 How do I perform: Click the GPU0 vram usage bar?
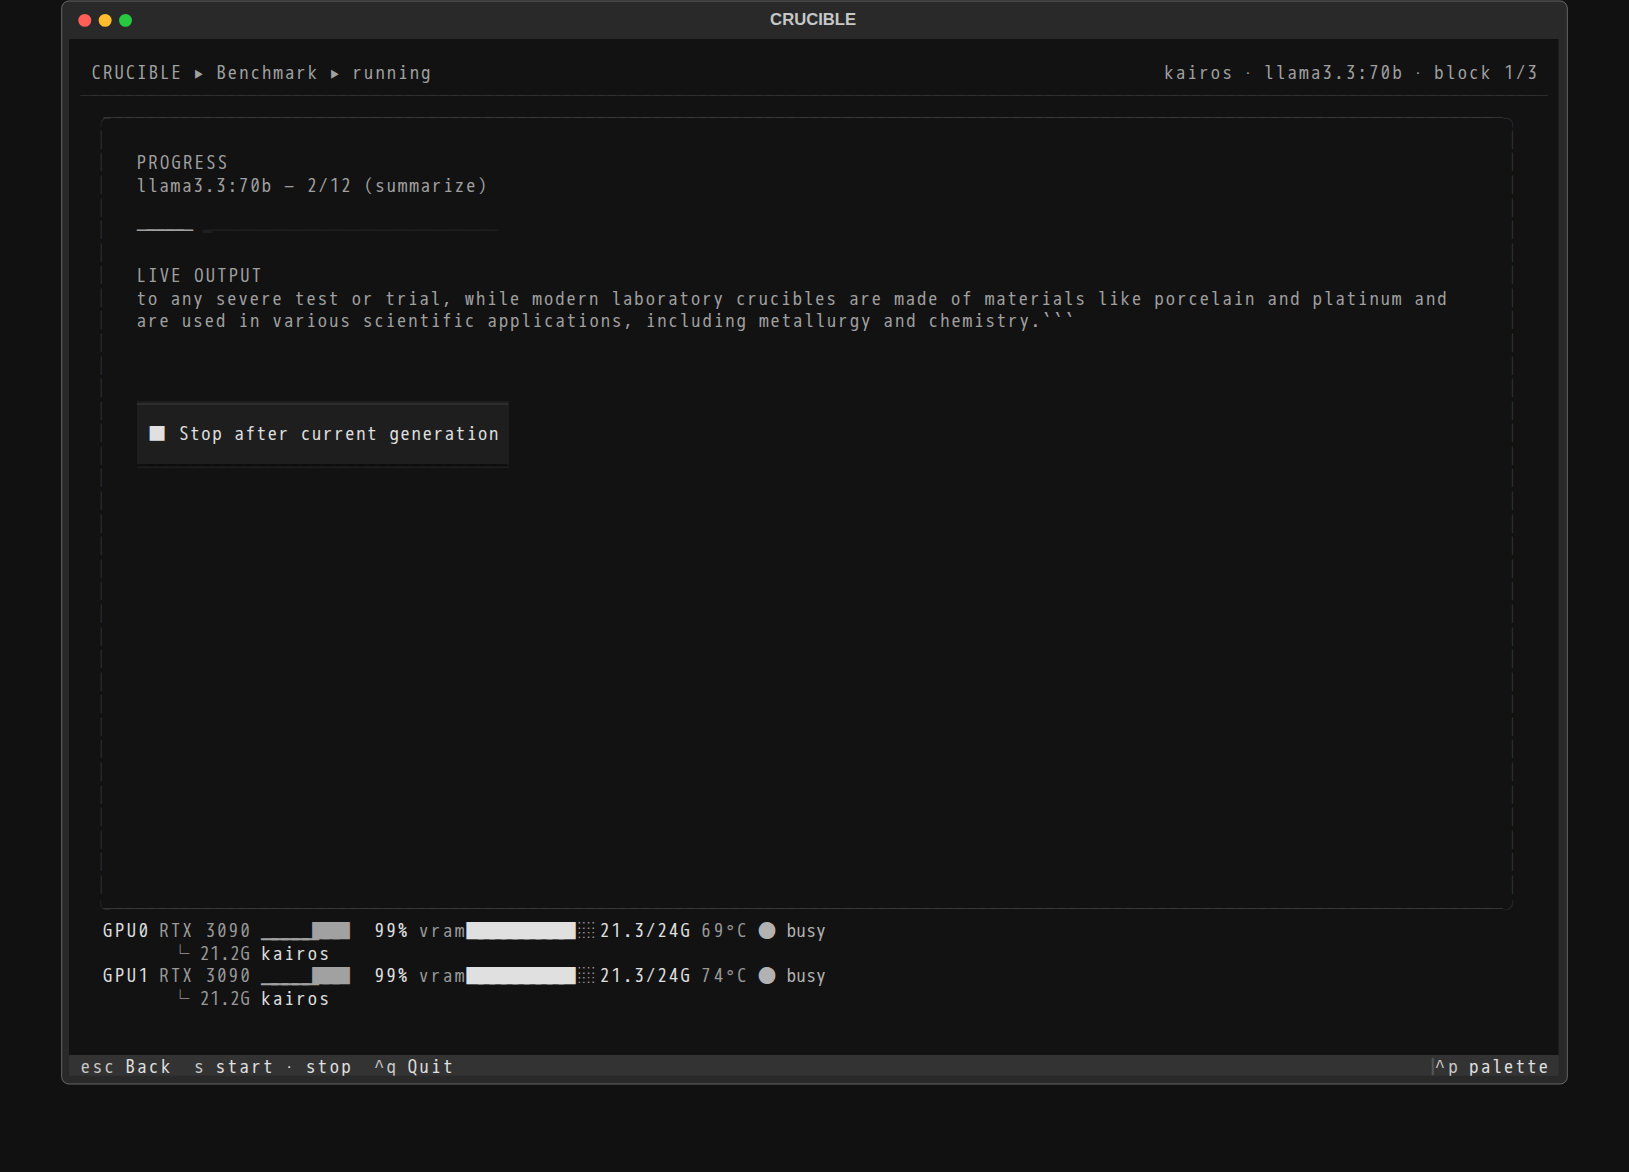tap(531, 931)
